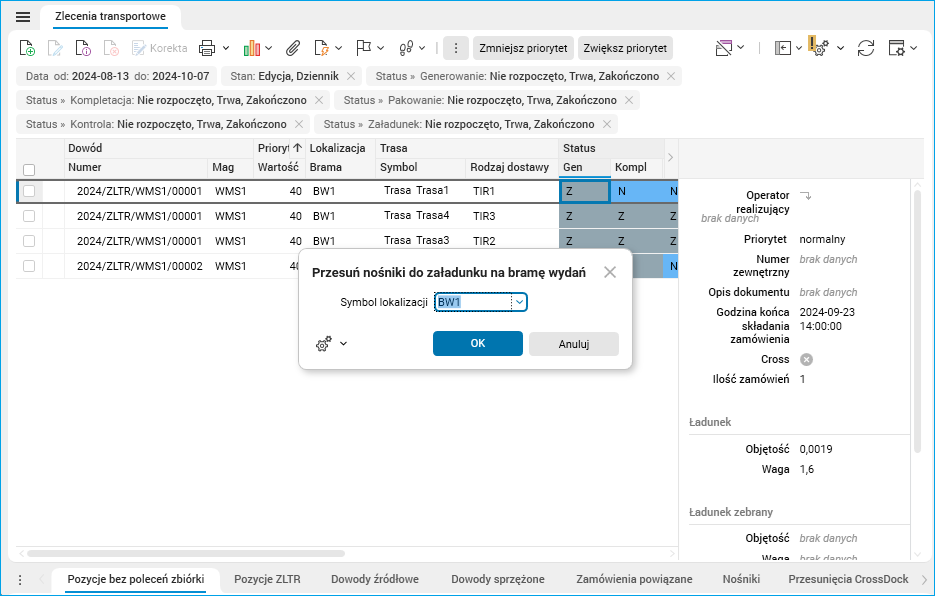Click the gear icon in the dialog
935x596 pixels.
324,344
